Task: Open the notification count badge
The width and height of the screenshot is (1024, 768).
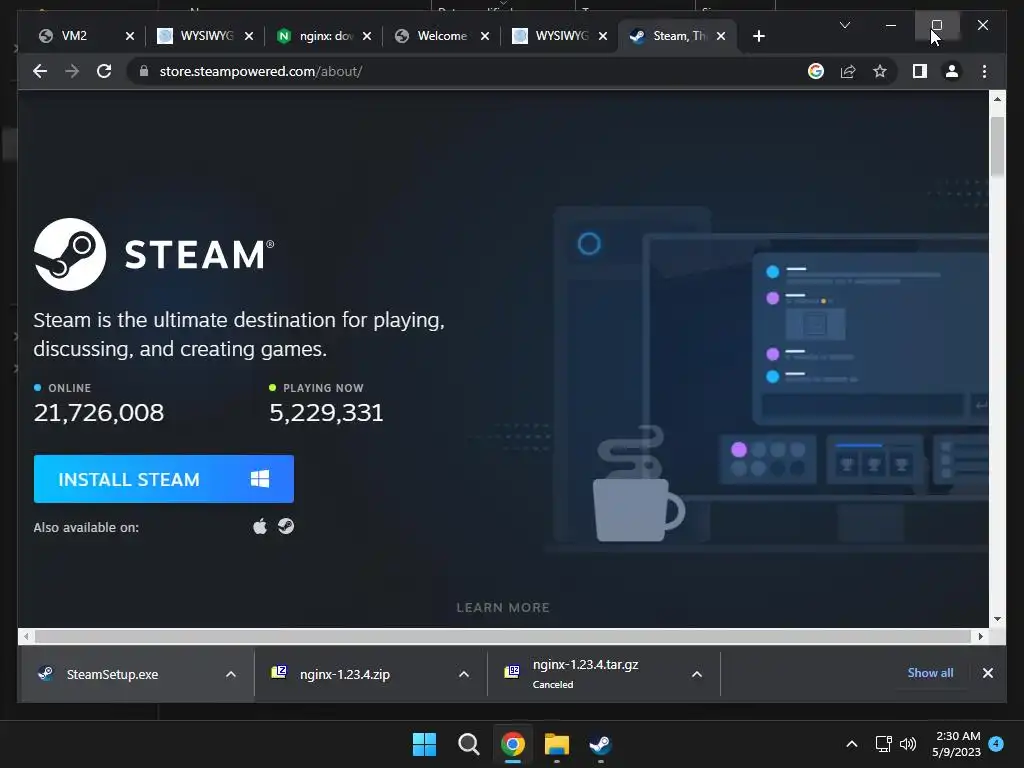Action: click(x=996, y=743)
